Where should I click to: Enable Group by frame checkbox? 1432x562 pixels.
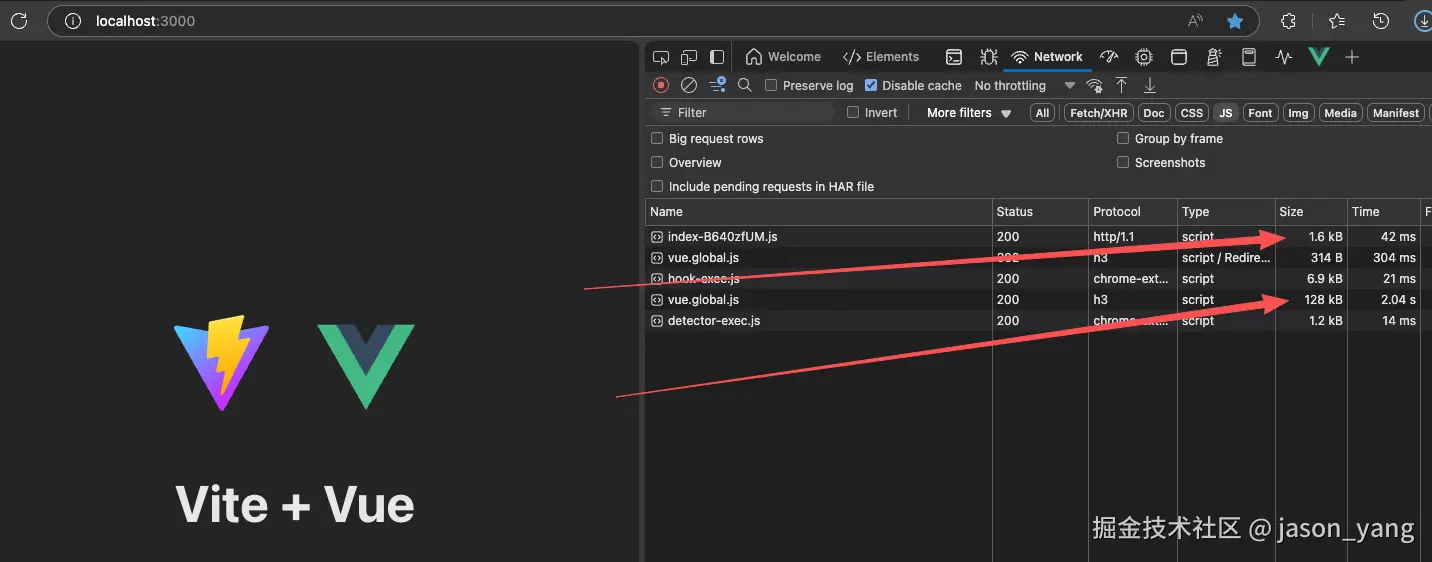(x=1123, y=139)
